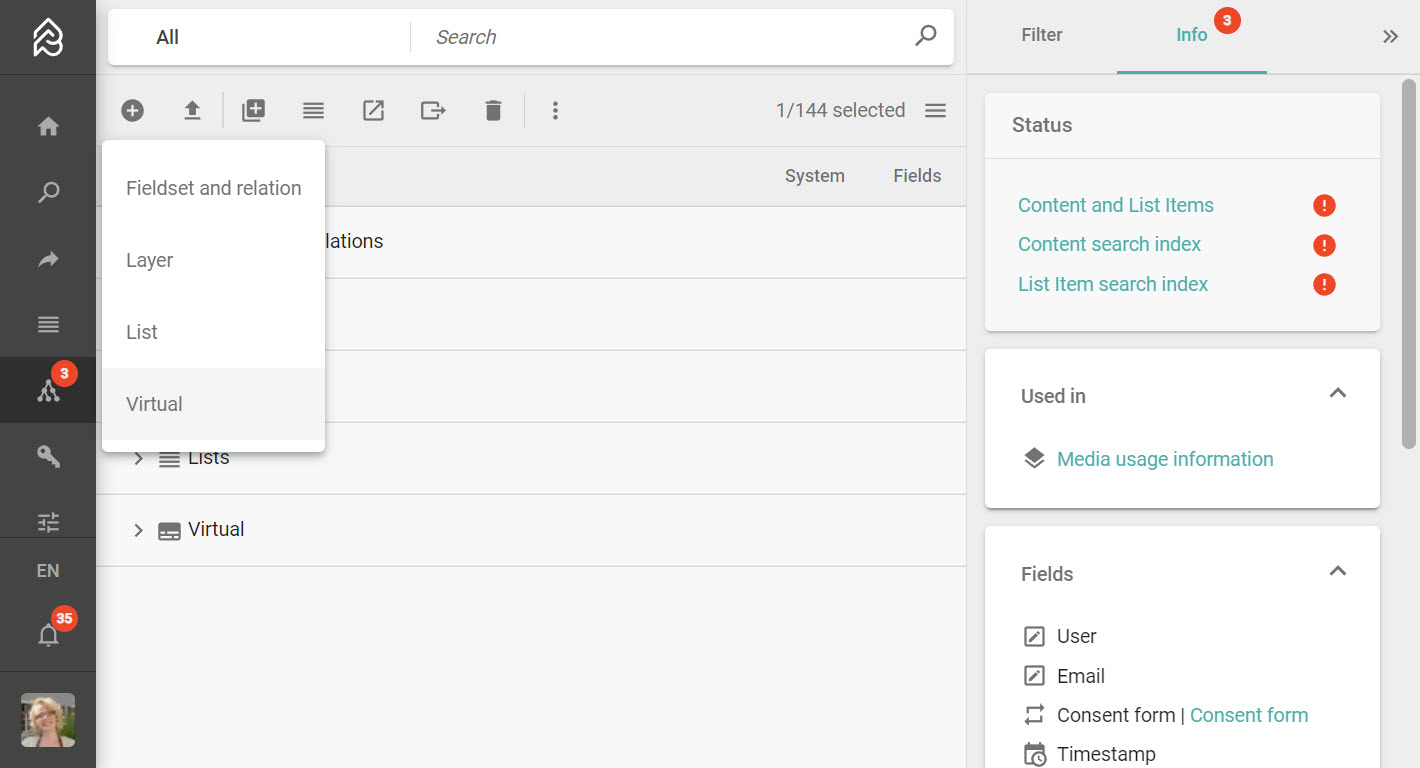The height and width of the screenshot is (768, 1420).
Task: Open the user profile avatar
Action: coord(48,720)
